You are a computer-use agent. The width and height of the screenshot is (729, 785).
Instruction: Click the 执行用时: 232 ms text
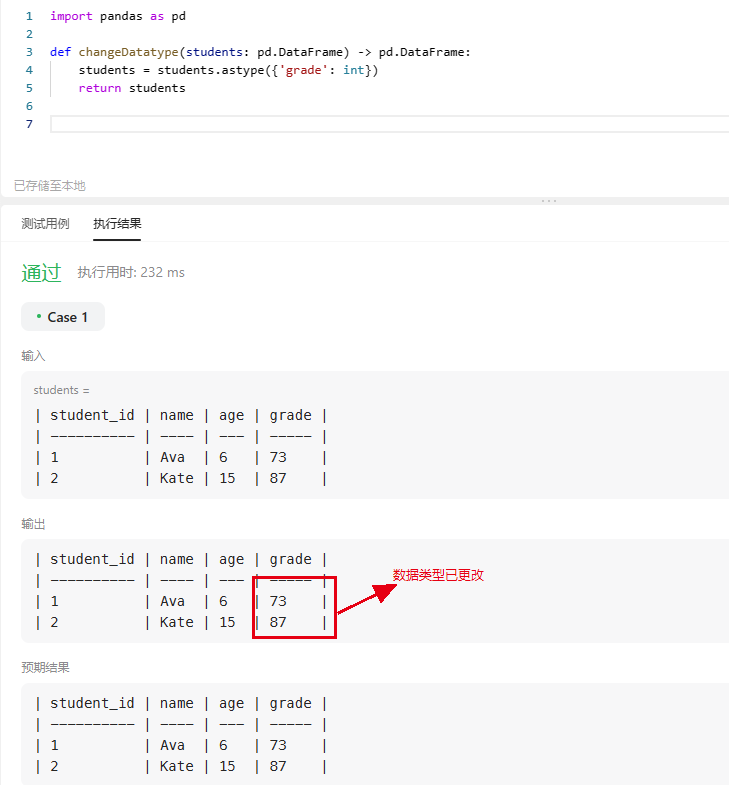pyautogui.click(x=131, y=272)
